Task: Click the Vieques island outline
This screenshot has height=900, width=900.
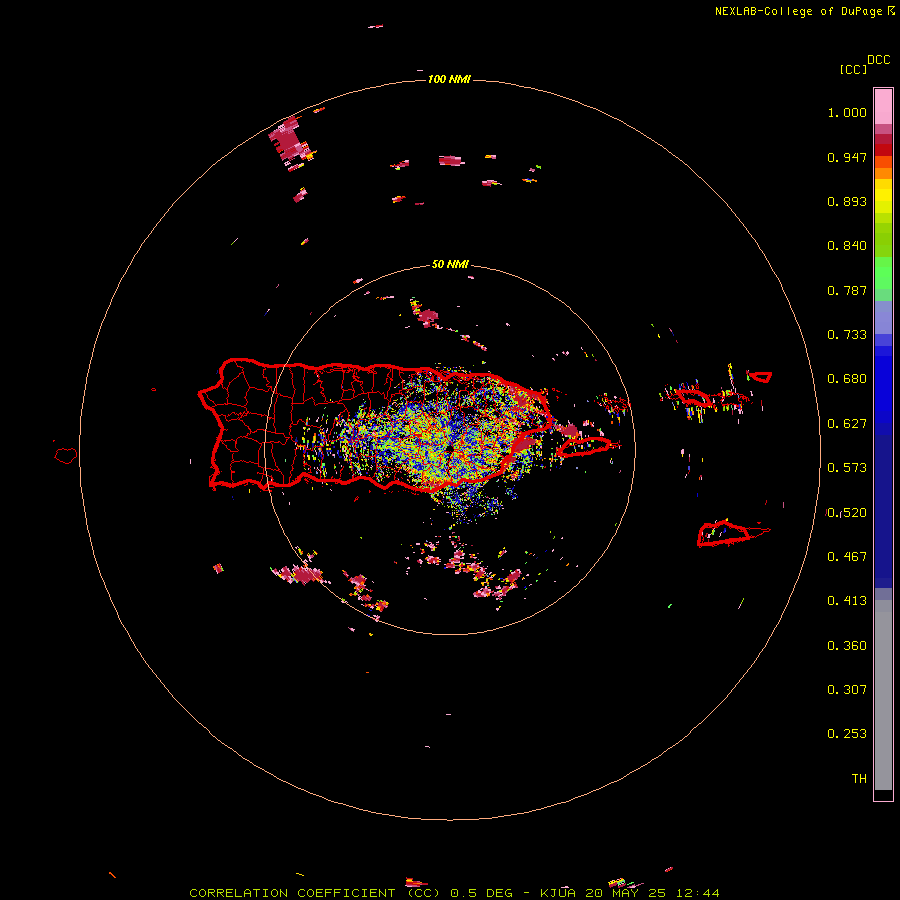Action: (584, 446)
